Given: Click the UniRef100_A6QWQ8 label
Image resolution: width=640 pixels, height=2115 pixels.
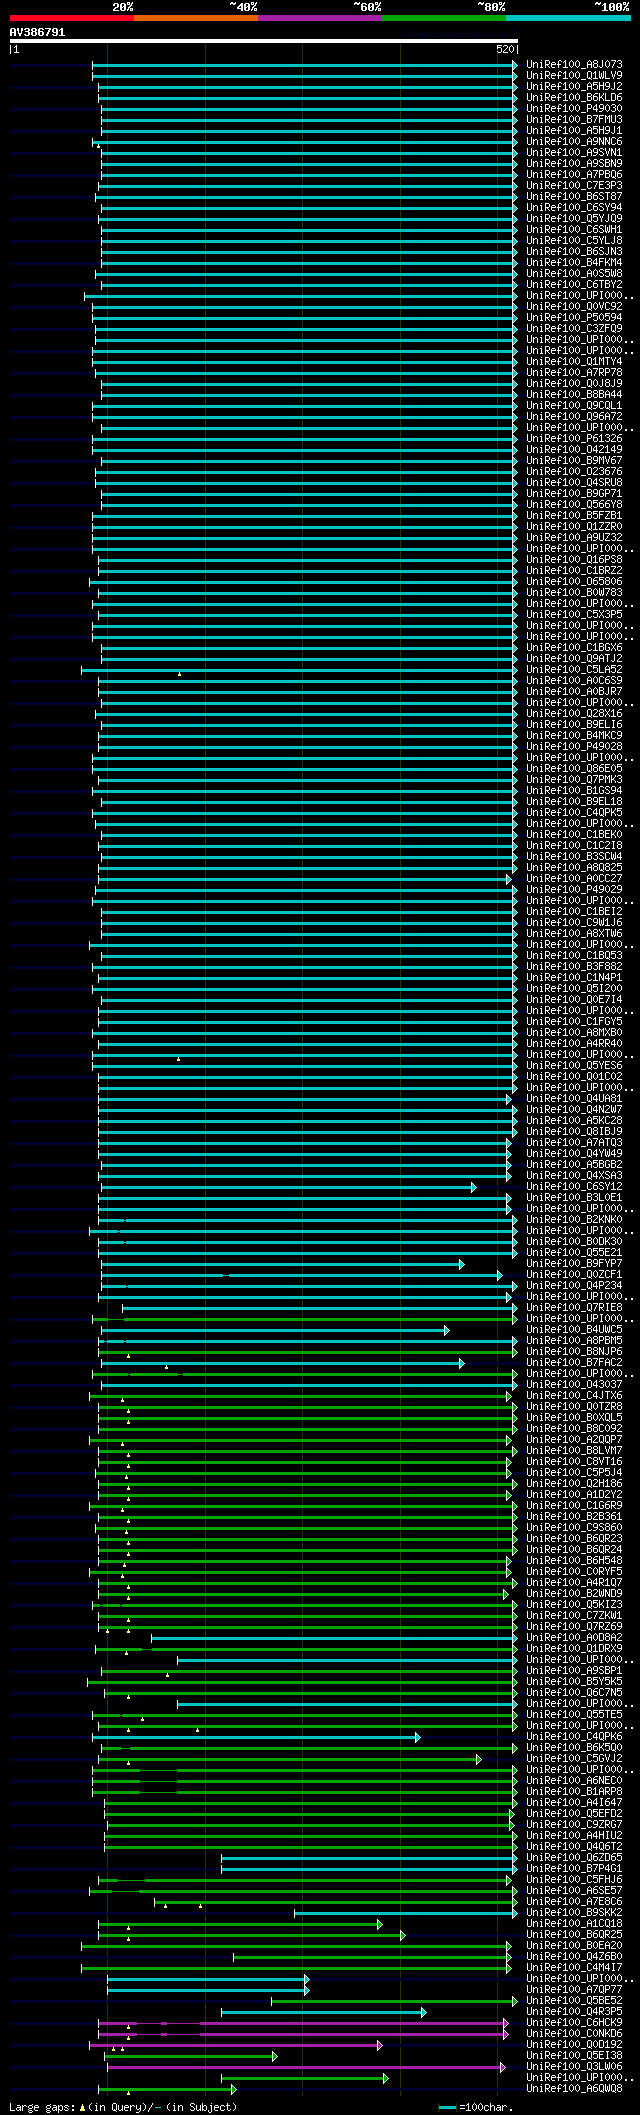Looking at the screenshot, I should coord(574,2088).
